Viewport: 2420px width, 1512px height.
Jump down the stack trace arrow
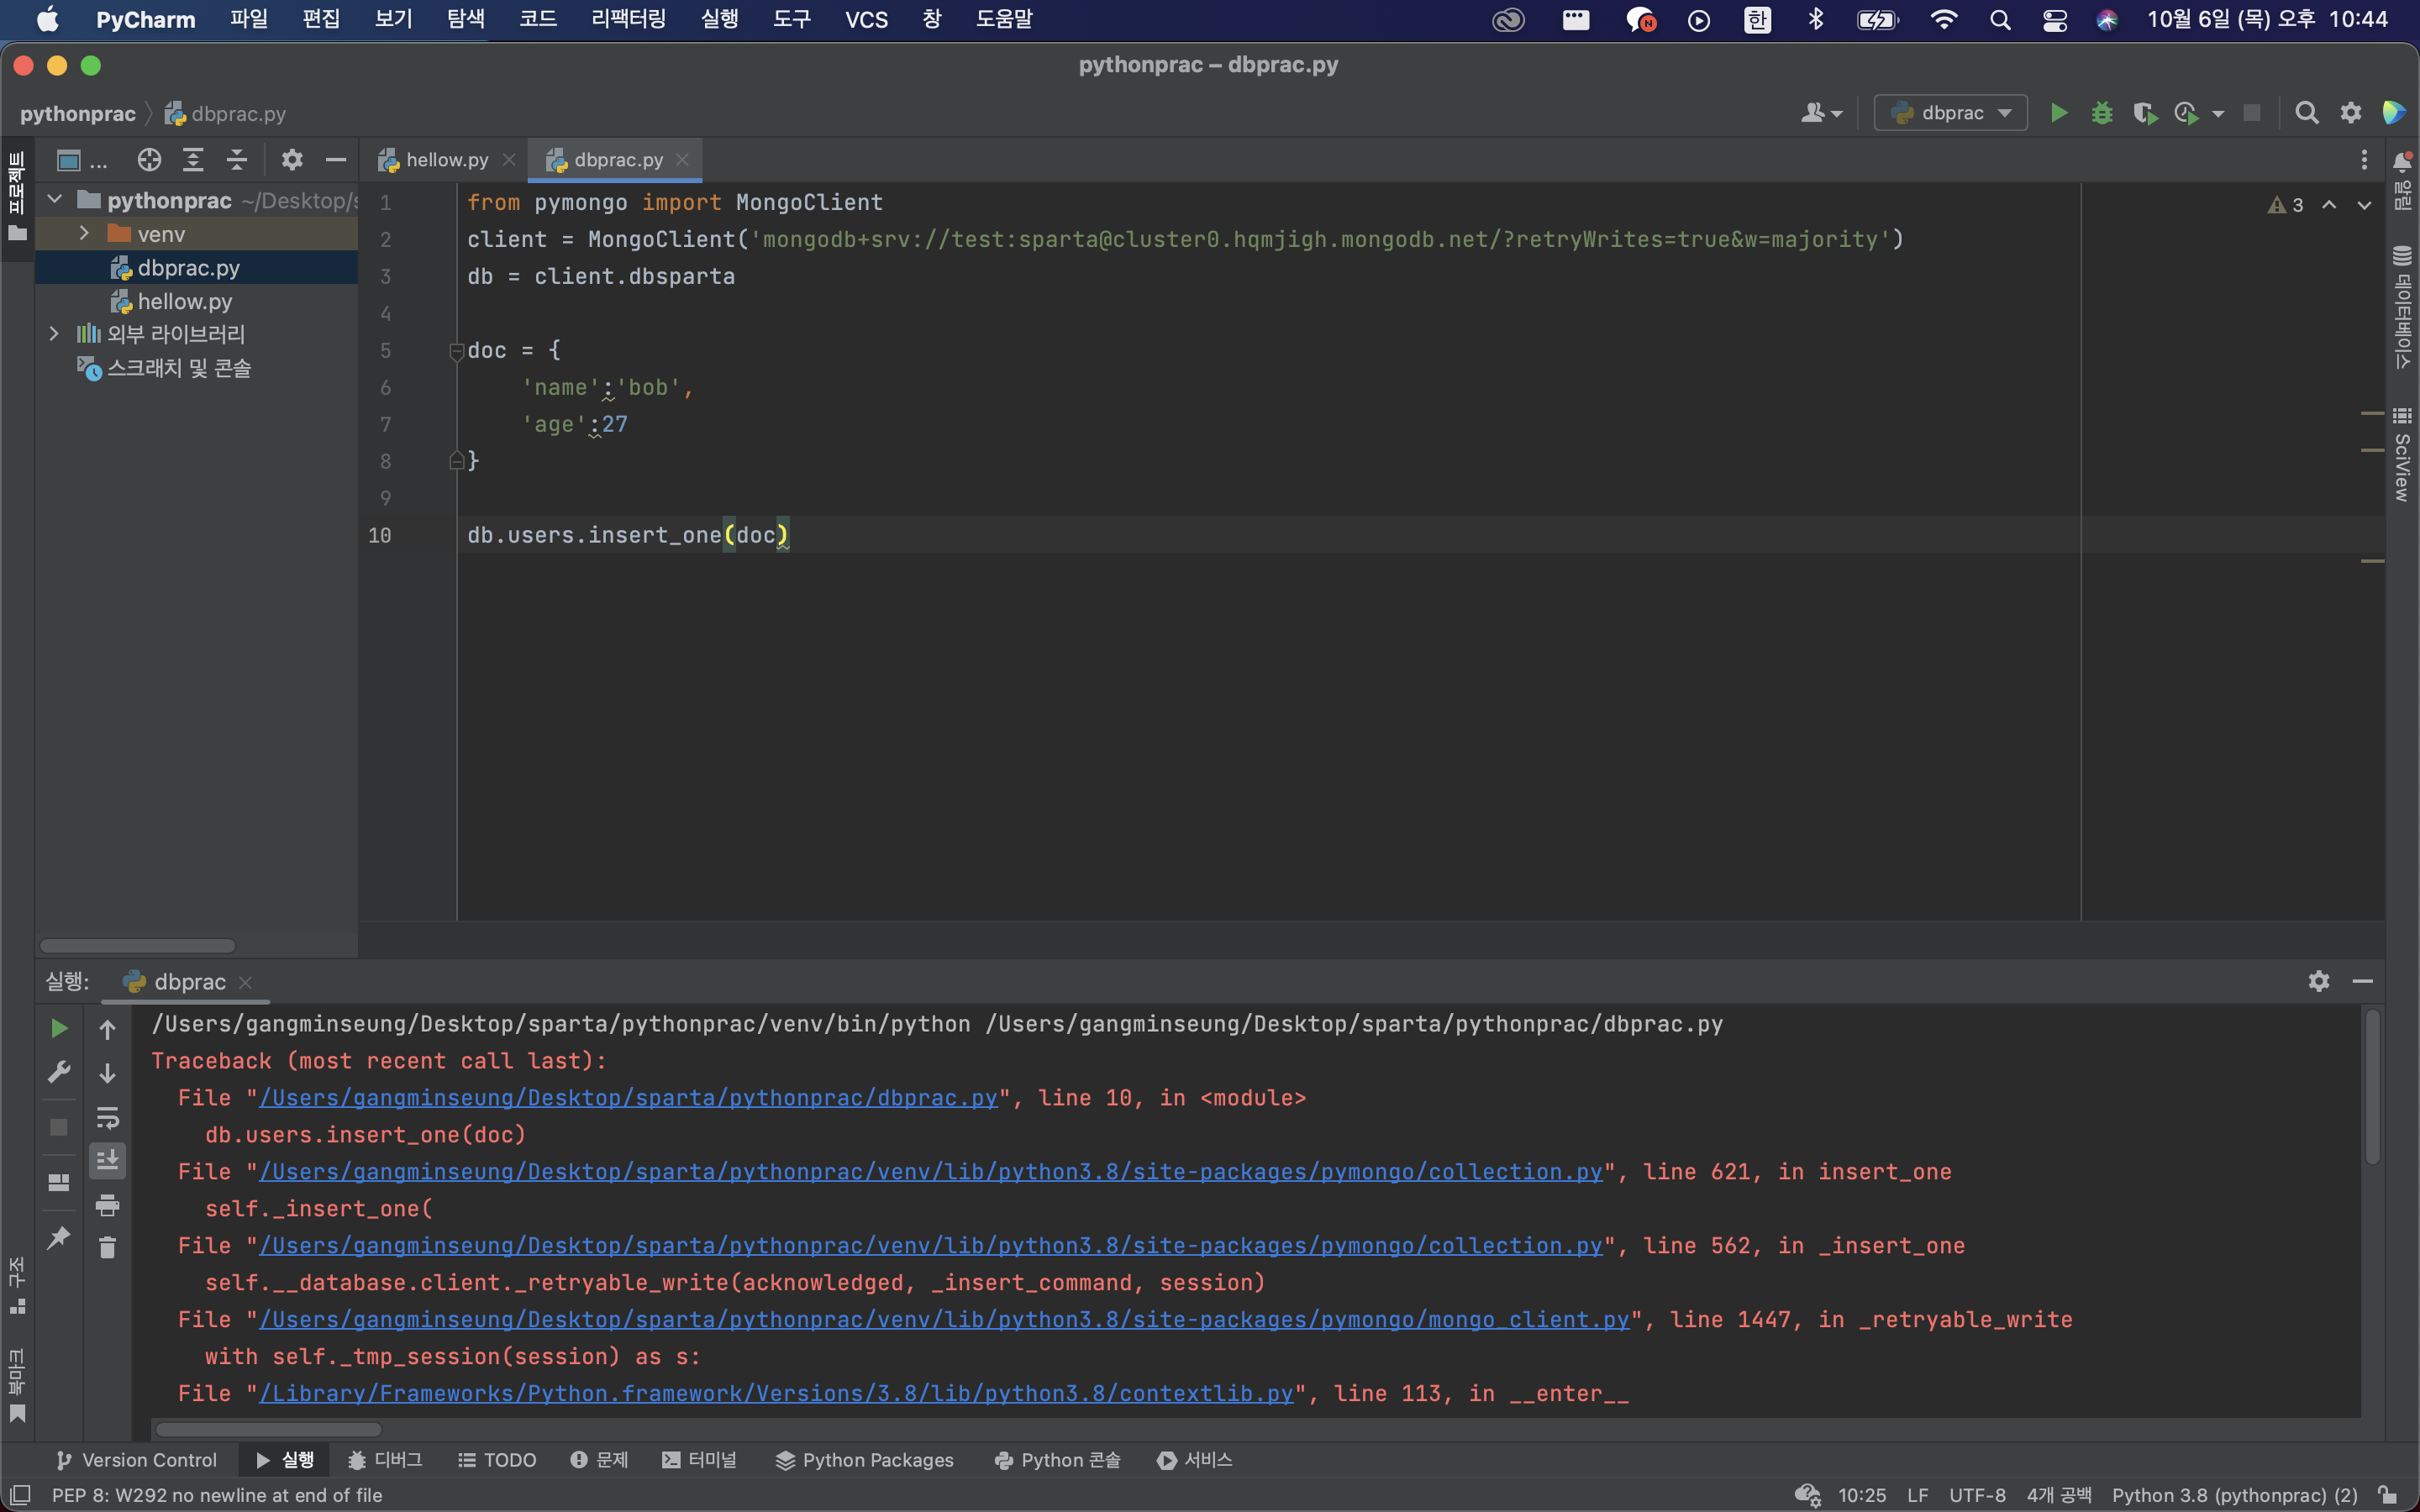pos(107,1073)
